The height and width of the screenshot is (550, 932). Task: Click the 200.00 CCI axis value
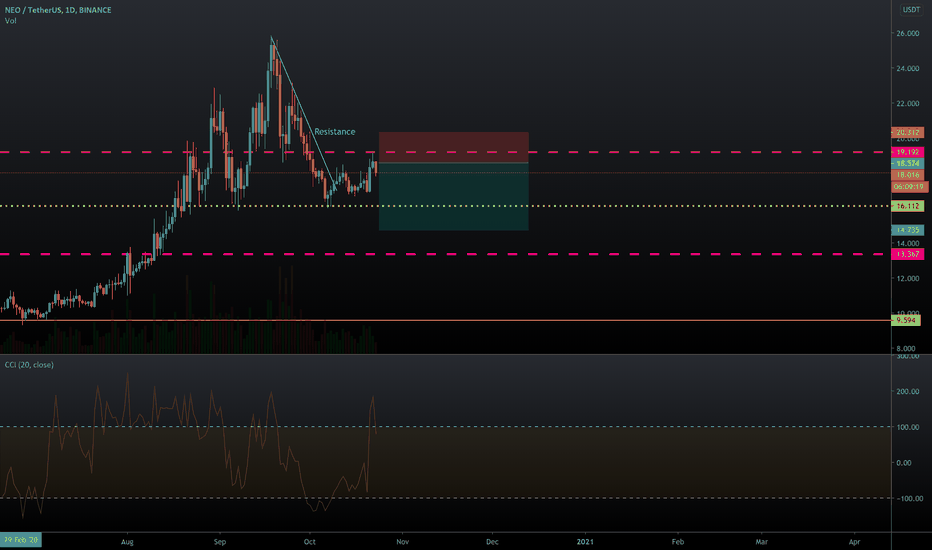pyautogui.click(x=908, y=391)
